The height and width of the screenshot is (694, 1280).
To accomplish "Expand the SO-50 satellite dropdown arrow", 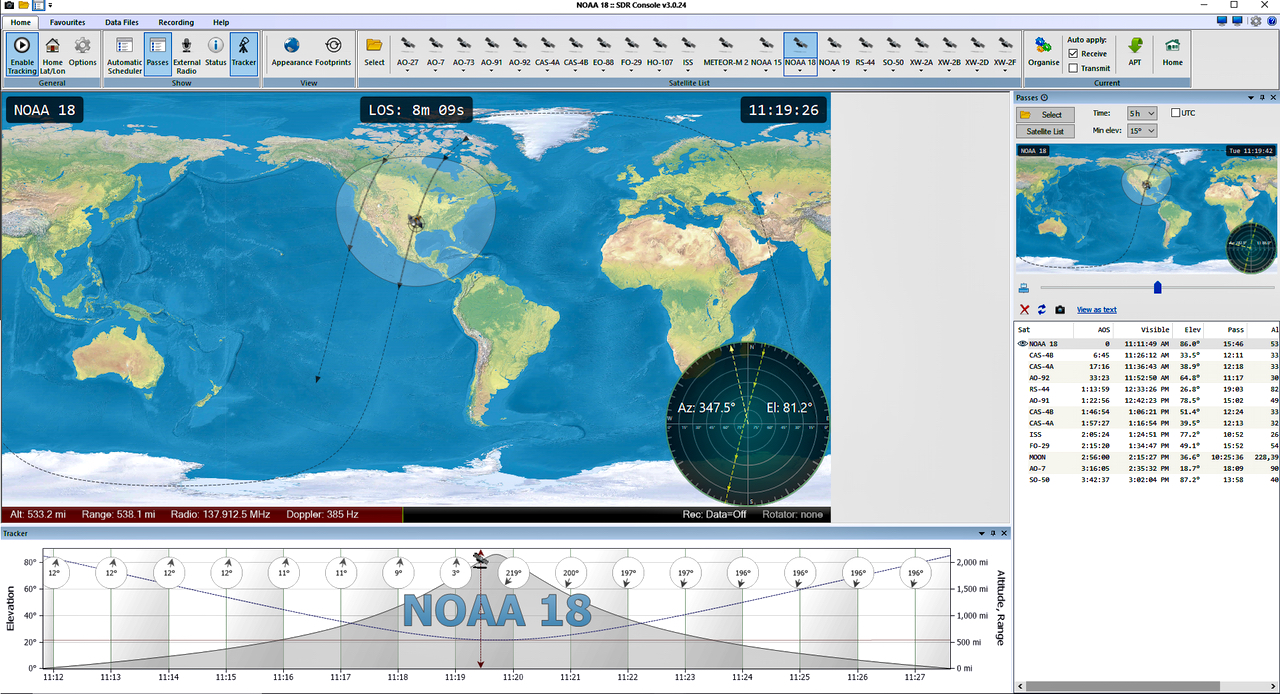I will tap(894, 72).
